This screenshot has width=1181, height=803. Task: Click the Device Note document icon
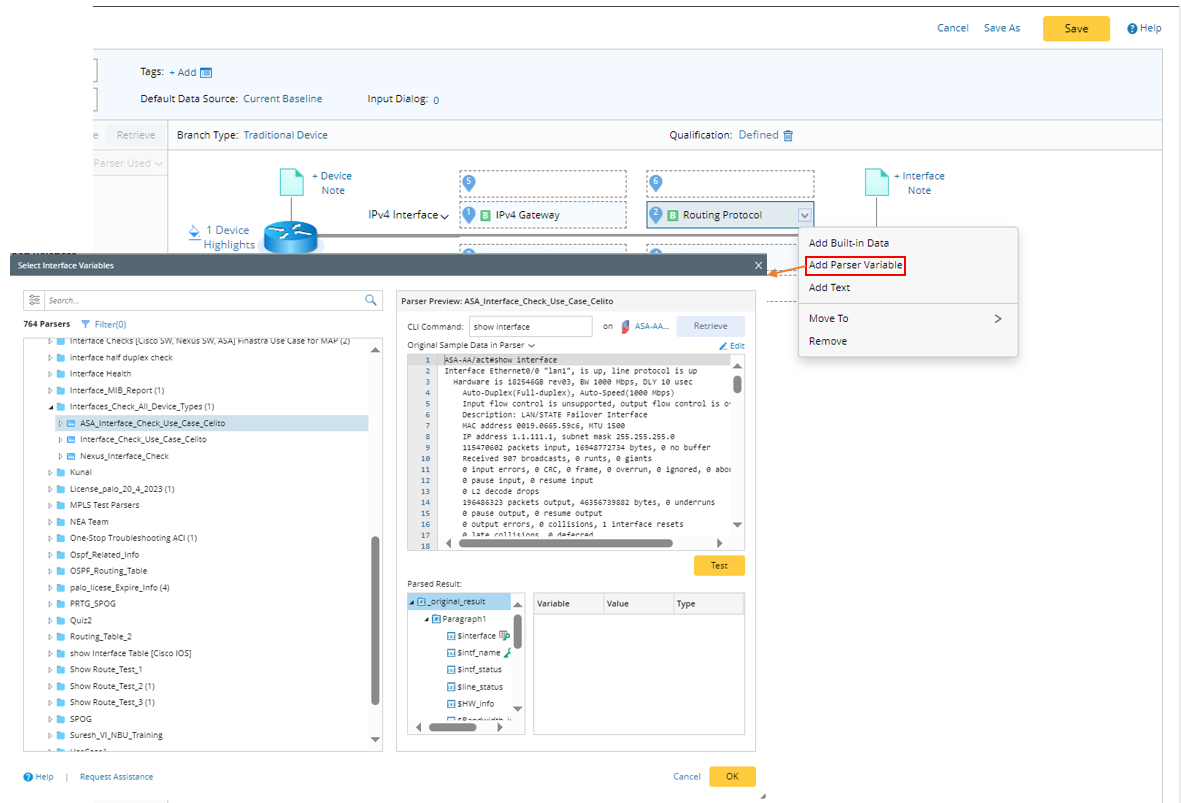coord(291,182)
